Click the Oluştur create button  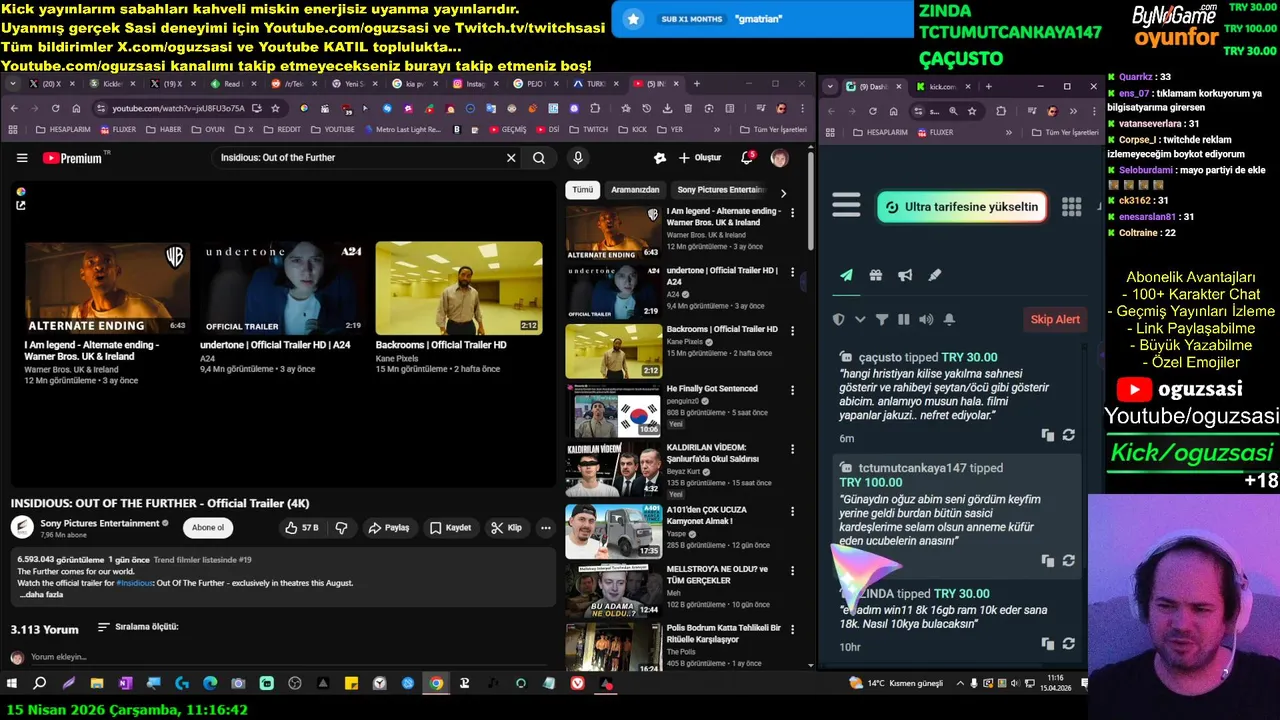pyautogui.click(x=700, y=158)
